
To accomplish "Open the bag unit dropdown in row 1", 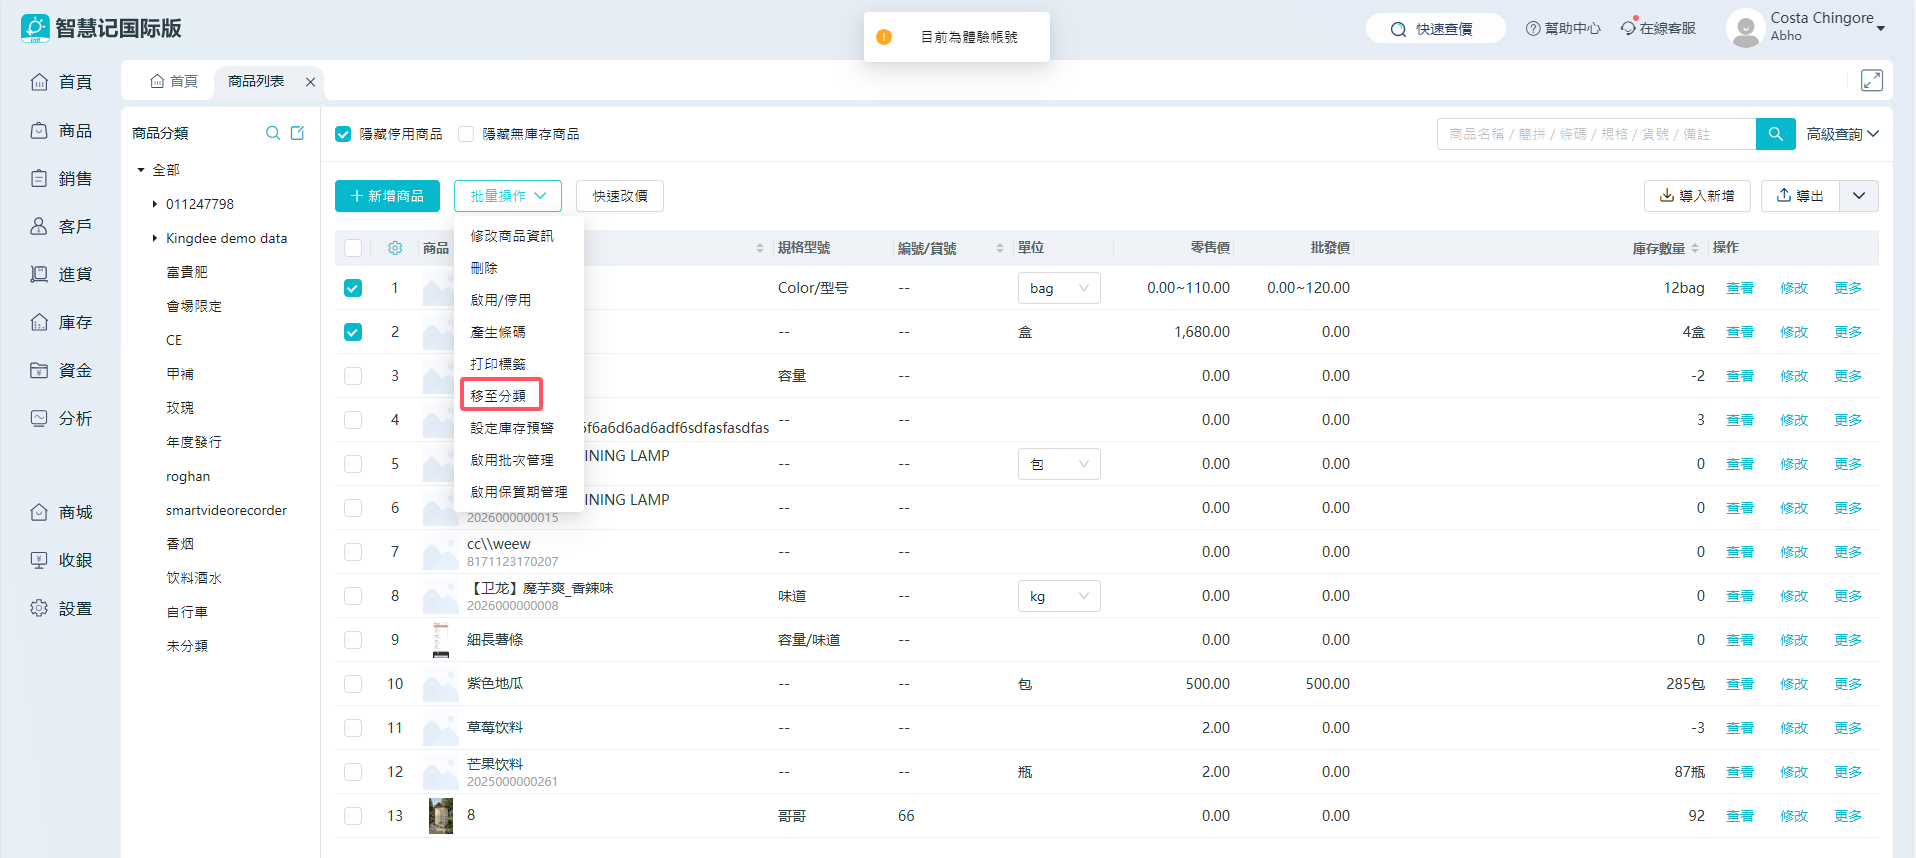I will [1058, 288].
